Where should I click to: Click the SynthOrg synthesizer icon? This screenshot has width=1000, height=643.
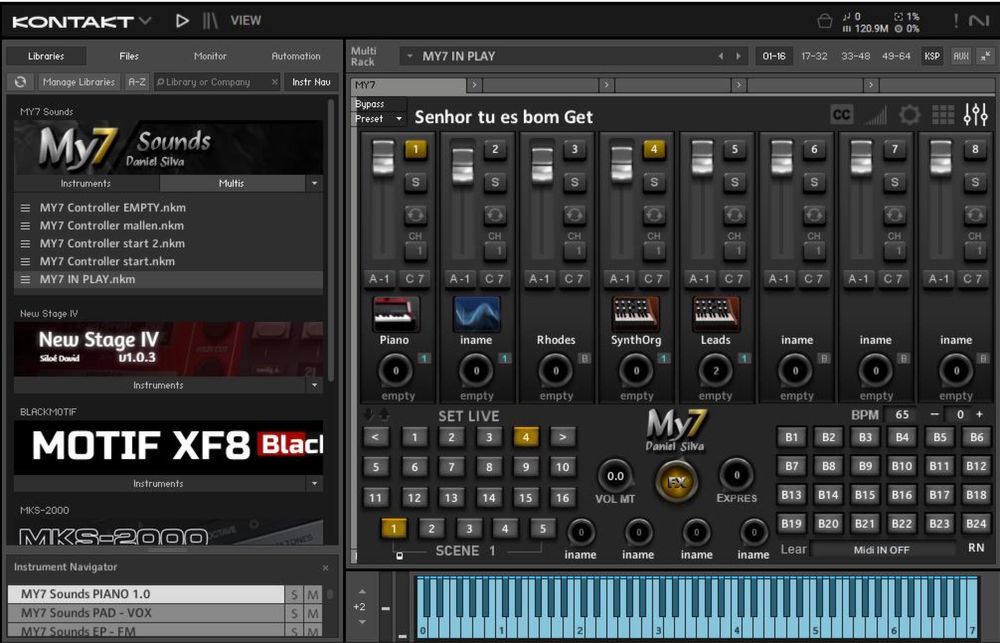[635, 313]
